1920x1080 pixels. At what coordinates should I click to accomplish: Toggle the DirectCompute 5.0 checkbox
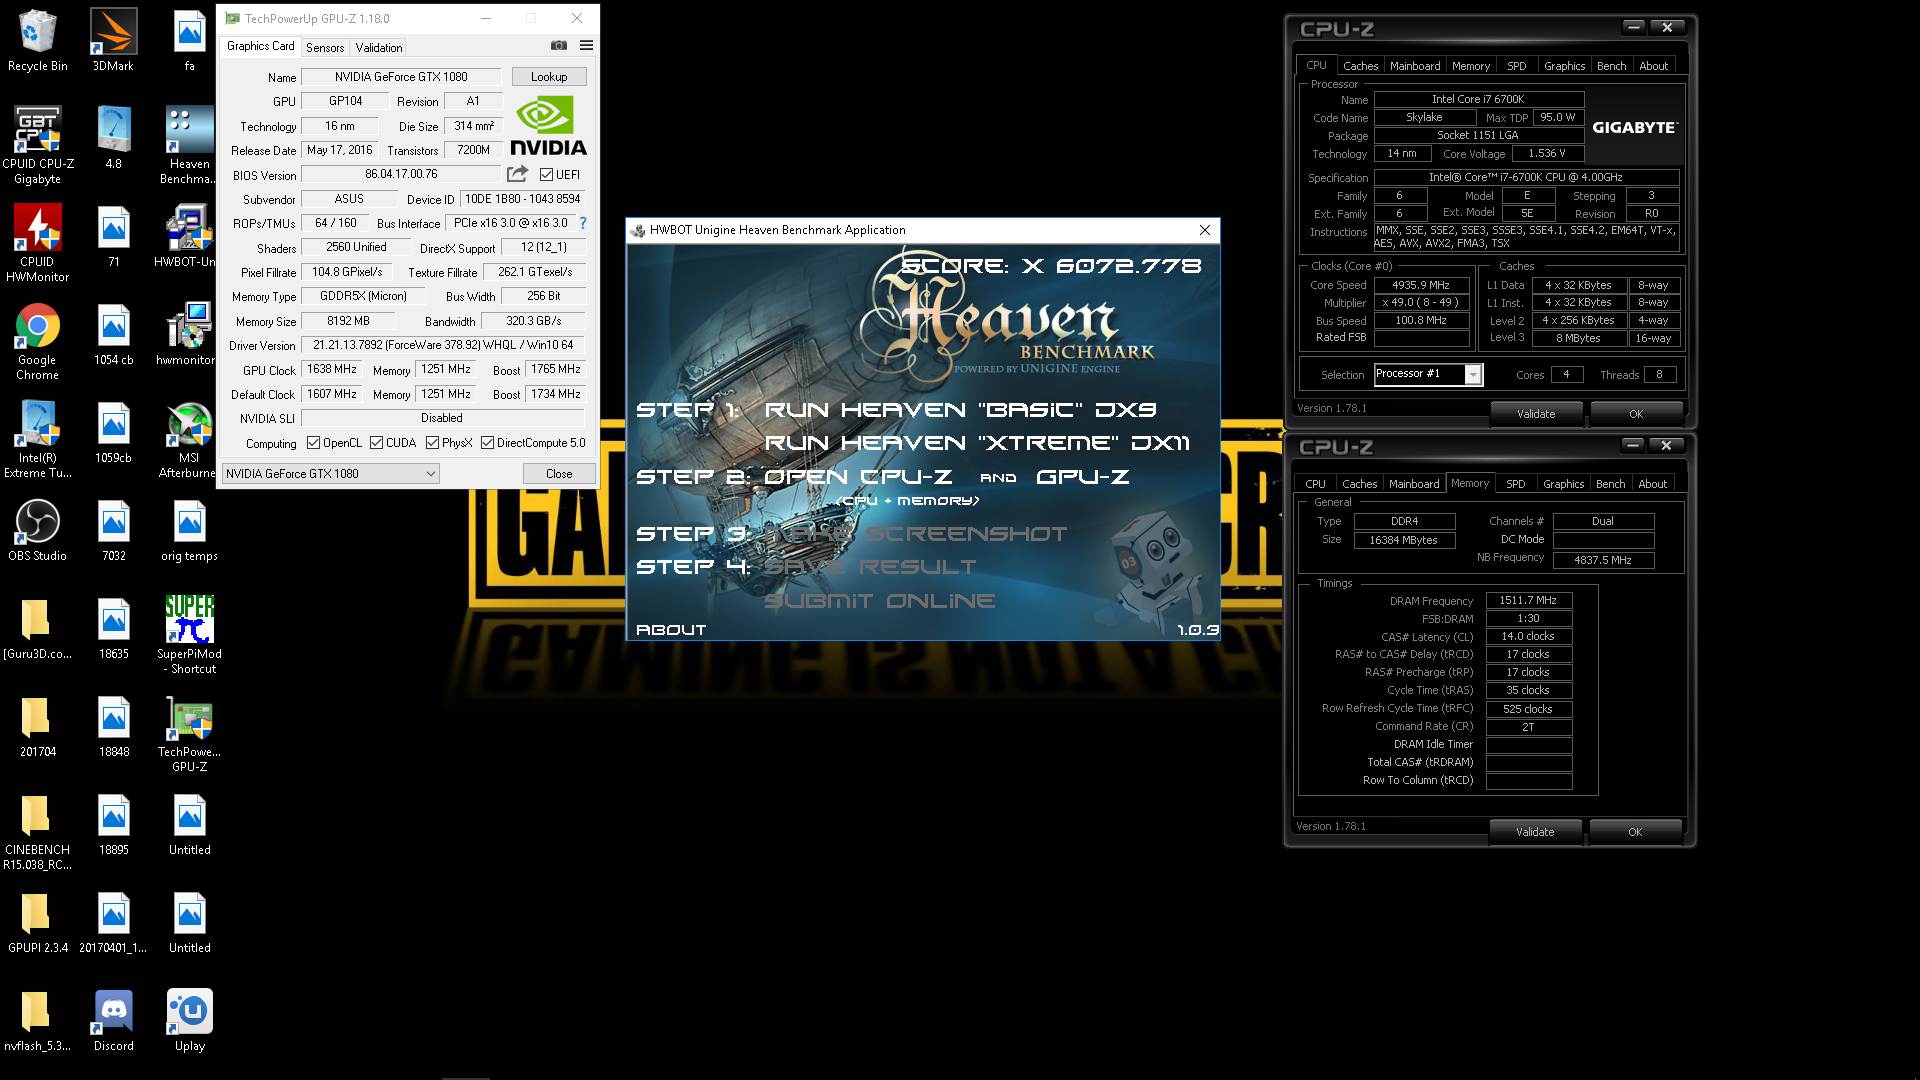(487, 443)
